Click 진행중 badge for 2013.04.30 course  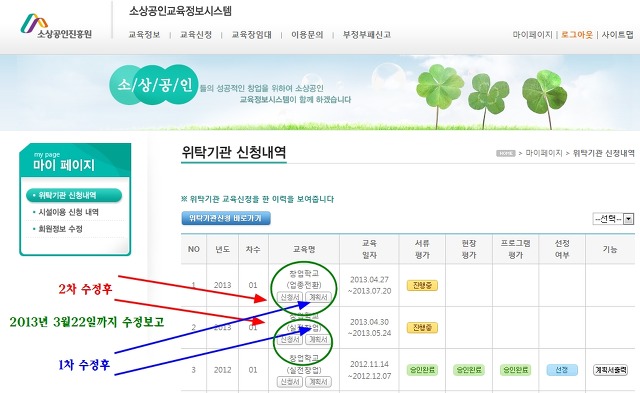[x=422, y=327]
